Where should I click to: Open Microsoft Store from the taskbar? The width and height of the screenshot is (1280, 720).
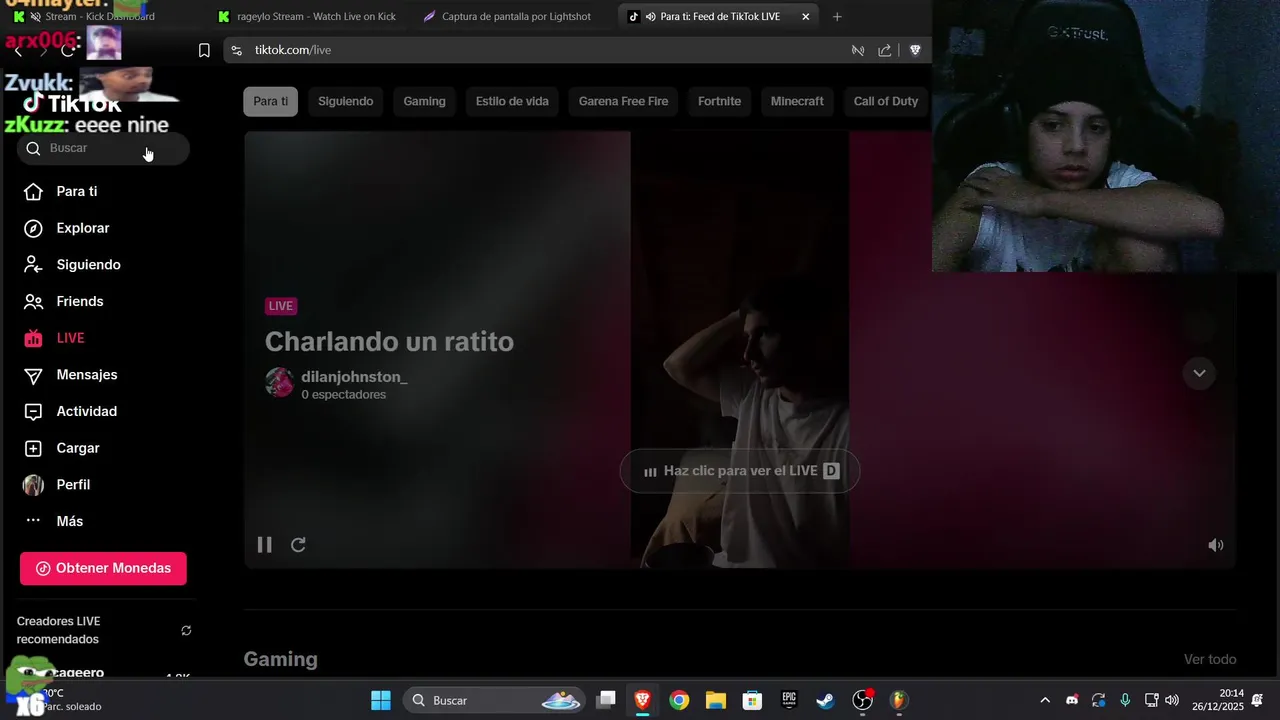coord(752,700)
